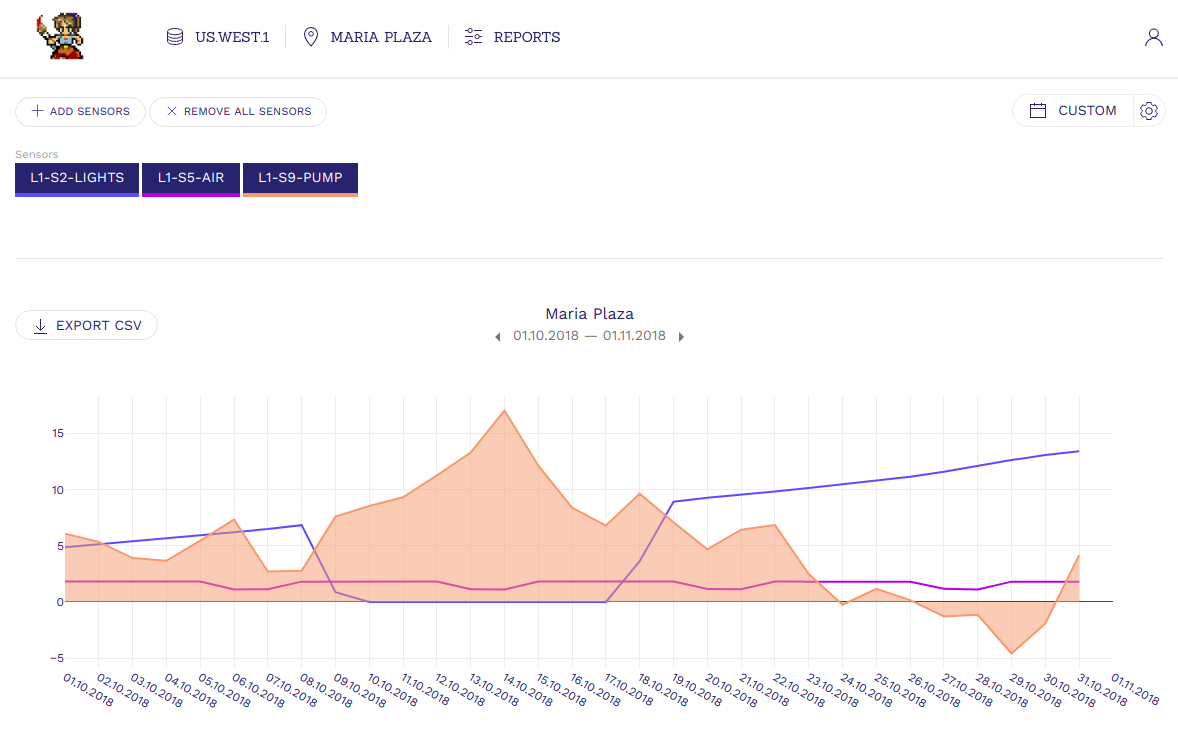Image resolution: width=1178 pixels, height=736 pixels.
Task: Go to previous date range arrow
Action: (x=498, y=337)
